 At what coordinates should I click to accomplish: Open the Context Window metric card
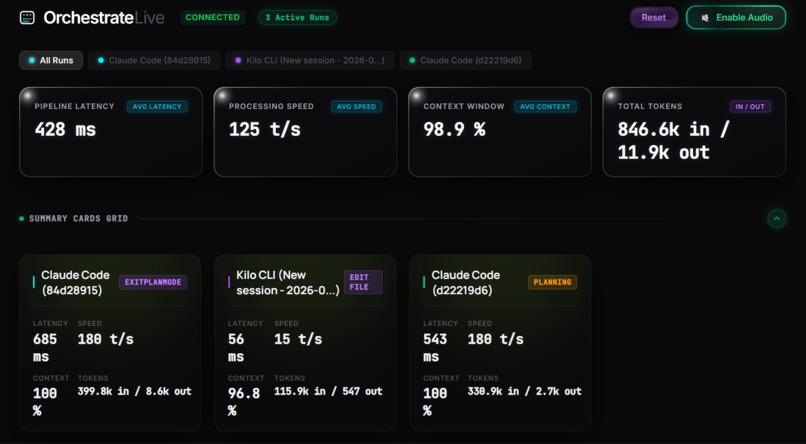point(500,132)
